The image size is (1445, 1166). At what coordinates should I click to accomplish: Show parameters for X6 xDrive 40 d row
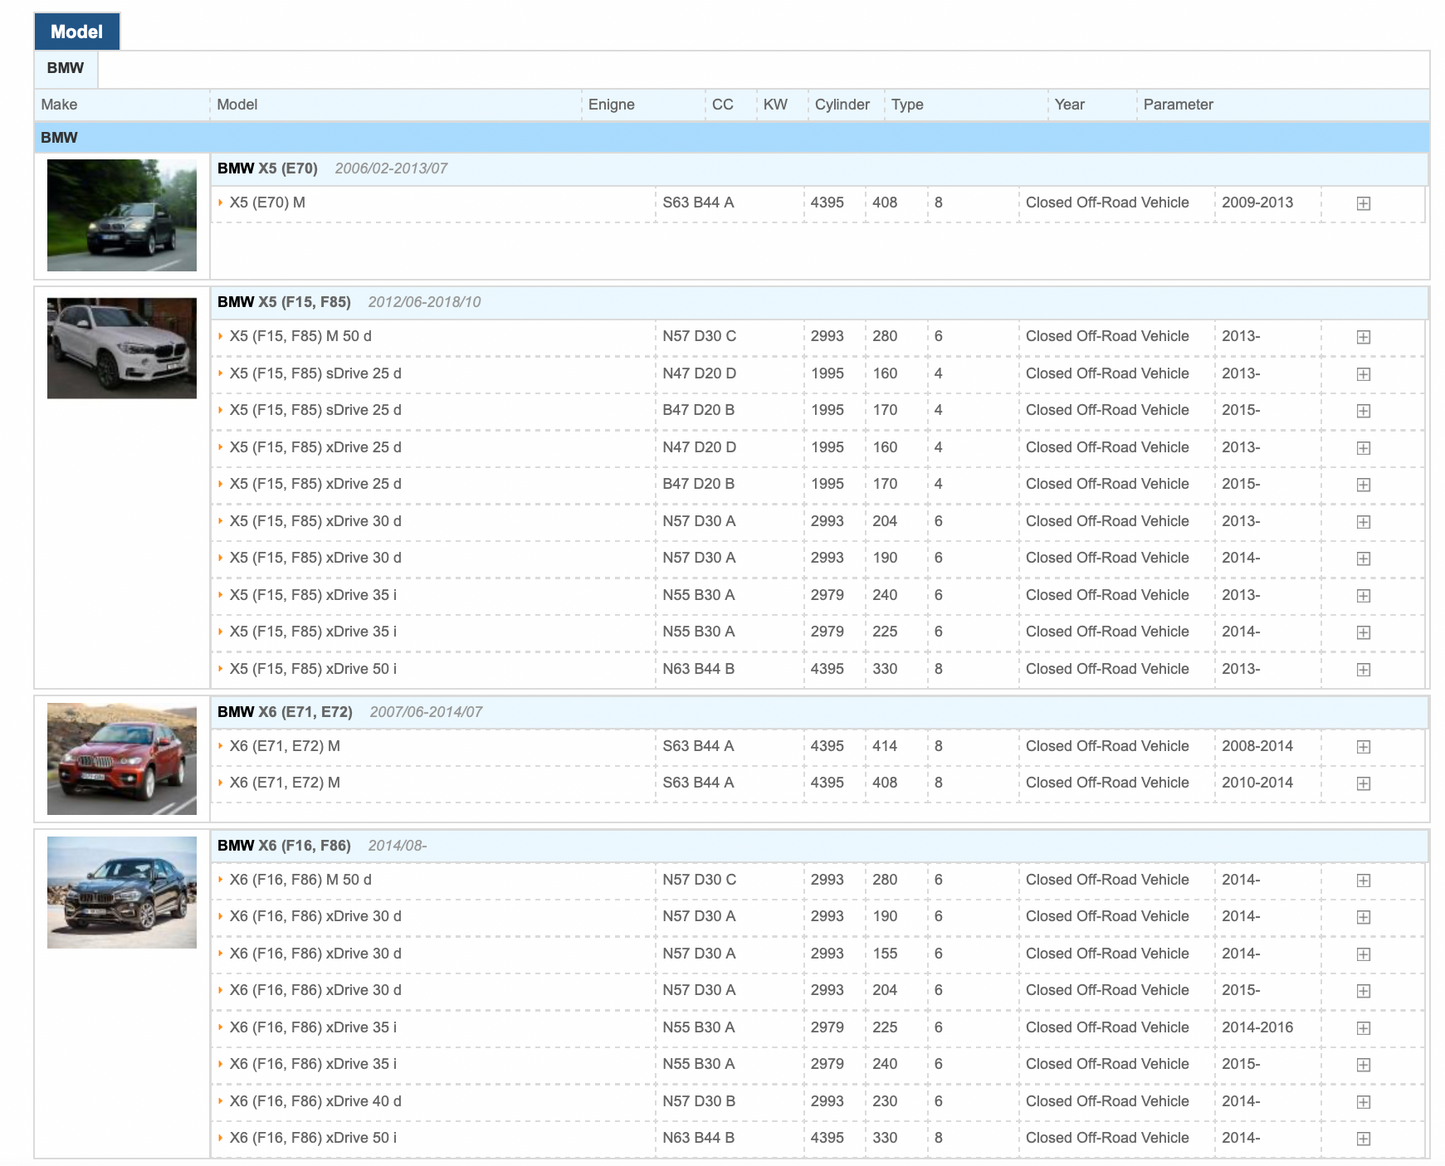(1363, 1102)
